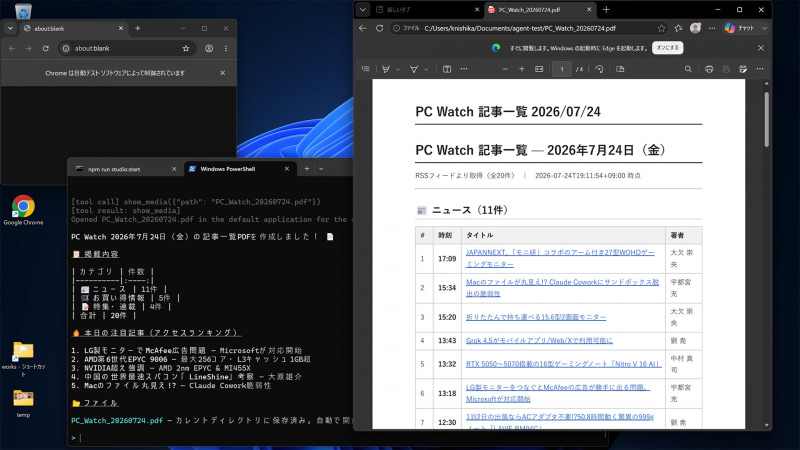800x450 pixels.
Task: Click the file info icon in Edge address bar
Action: (396, 29)
